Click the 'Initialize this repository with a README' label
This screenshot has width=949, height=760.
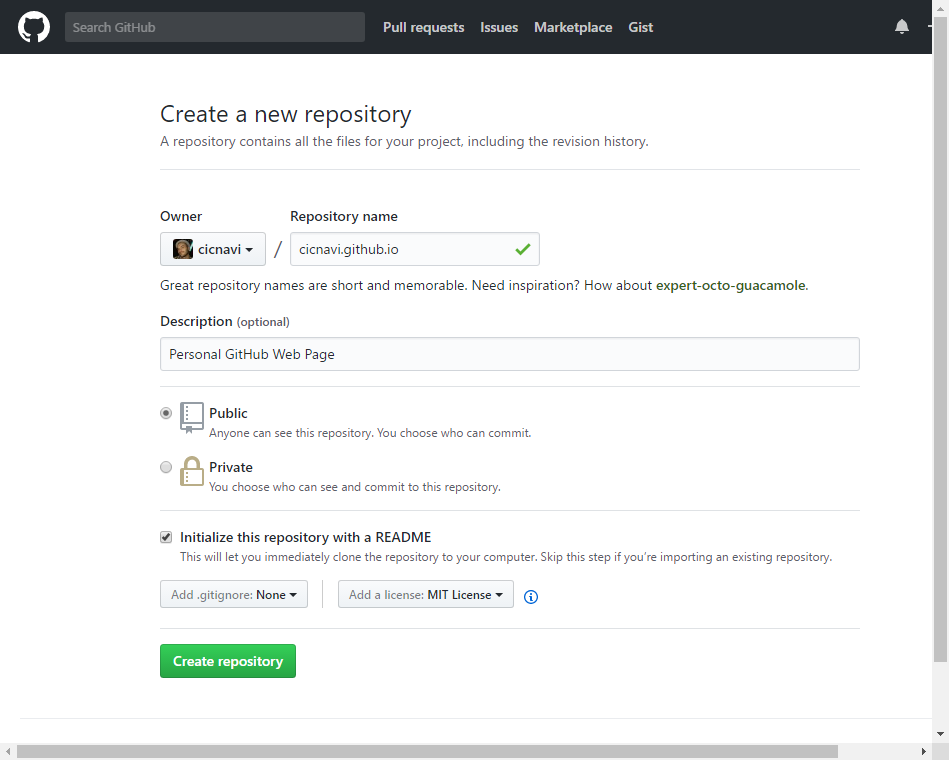306,537
